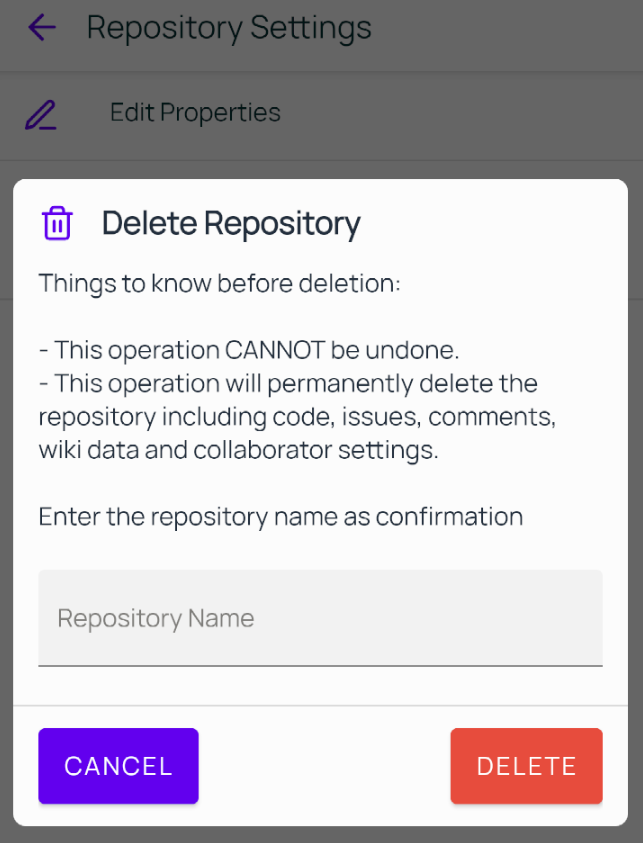Click the Delete Repository dialog heading
This screenshot has height=843, width=643.
[x=231, y=223]
